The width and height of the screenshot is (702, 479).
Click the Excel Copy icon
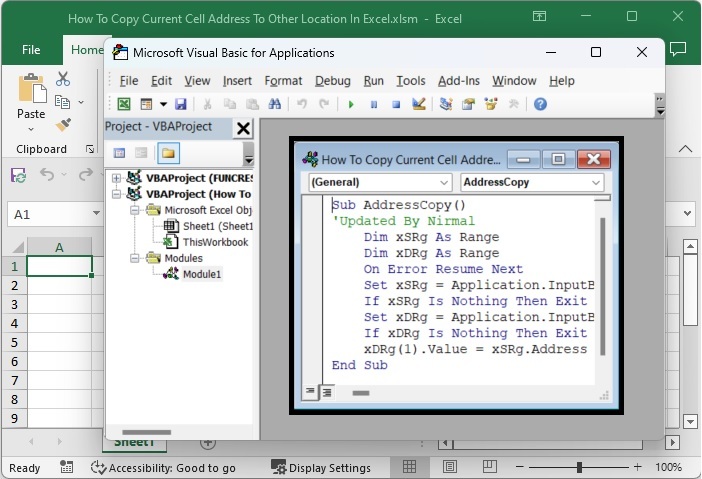(x=62, y=102)
